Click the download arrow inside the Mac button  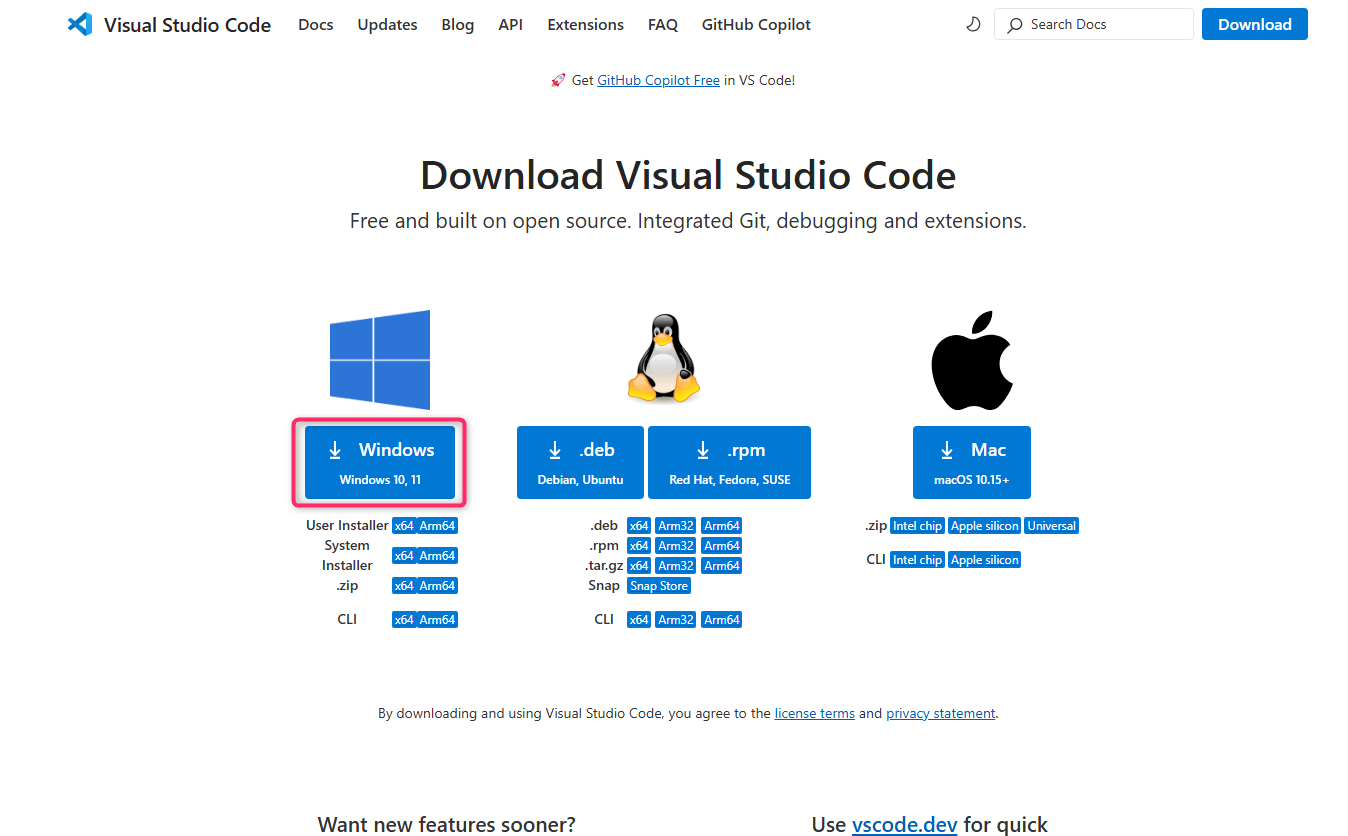(x=946, y=449)
